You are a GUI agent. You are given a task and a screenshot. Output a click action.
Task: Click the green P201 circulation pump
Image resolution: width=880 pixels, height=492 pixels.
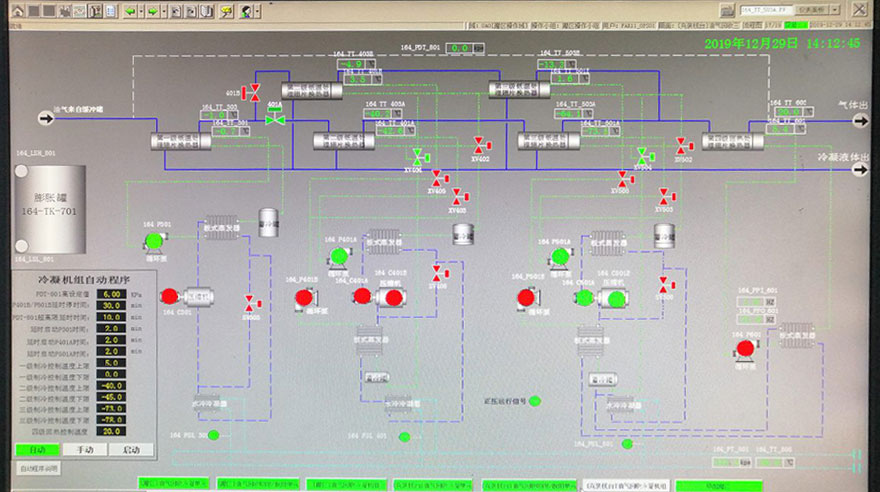154,241
